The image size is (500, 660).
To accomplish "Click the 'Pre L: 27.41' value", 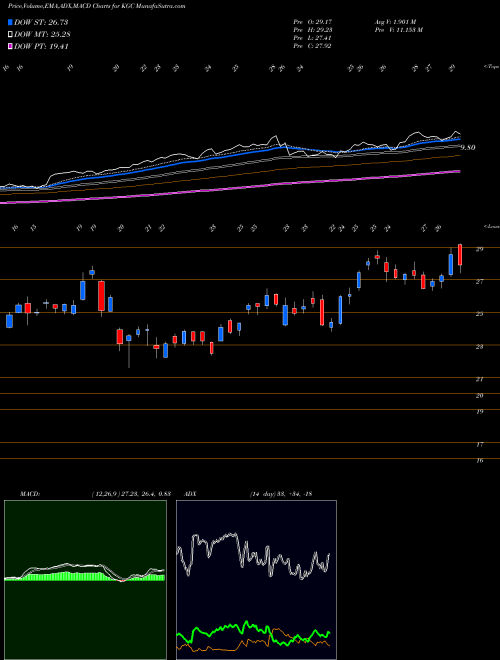I will [313, 38].
